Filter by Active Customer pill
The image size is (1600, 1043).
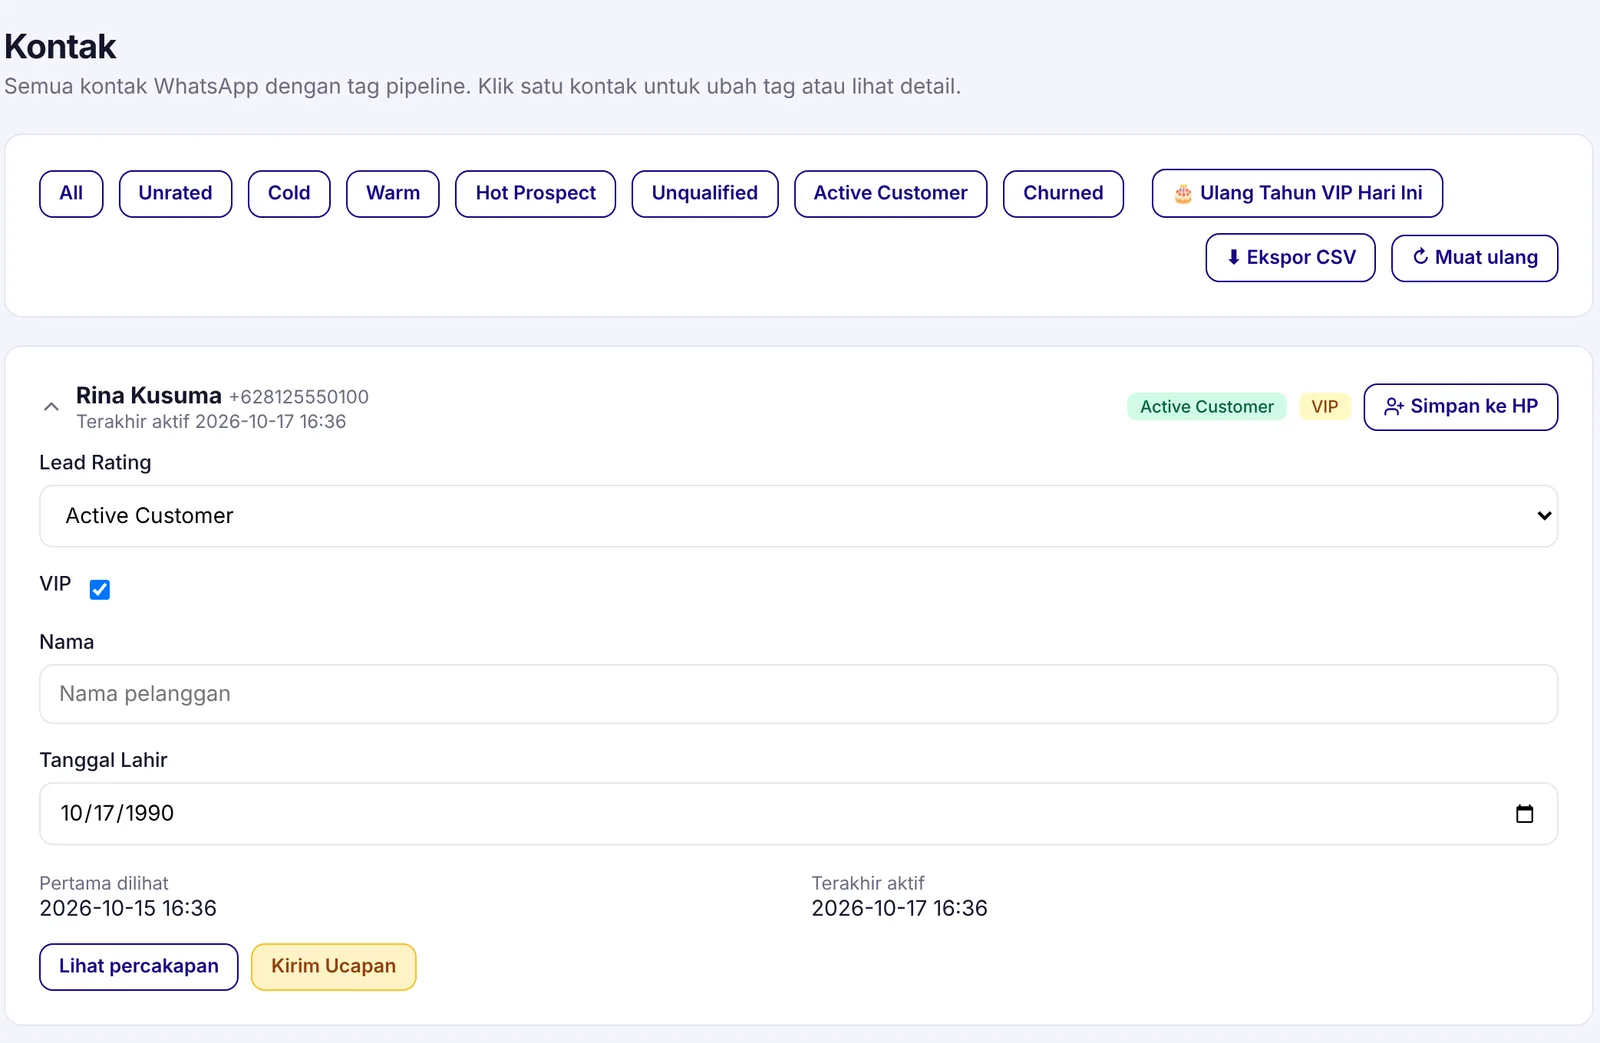click(x=890, y=193)
